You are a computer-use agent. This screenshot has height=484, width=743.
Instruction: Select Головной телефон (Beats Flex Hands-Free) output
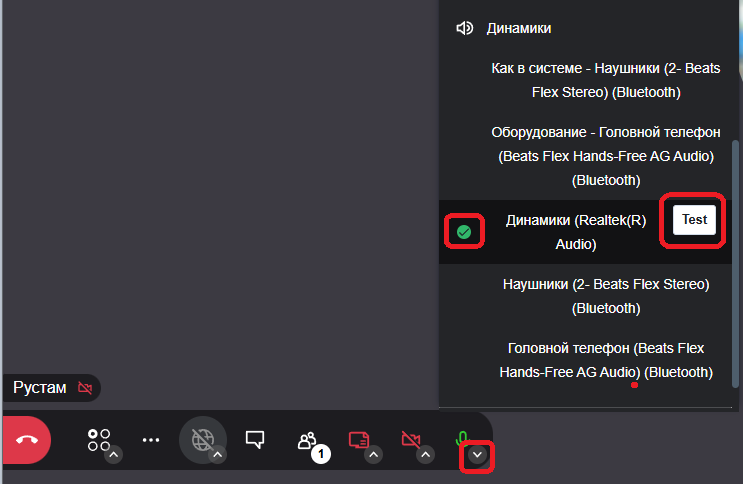[x=605, y=360]
